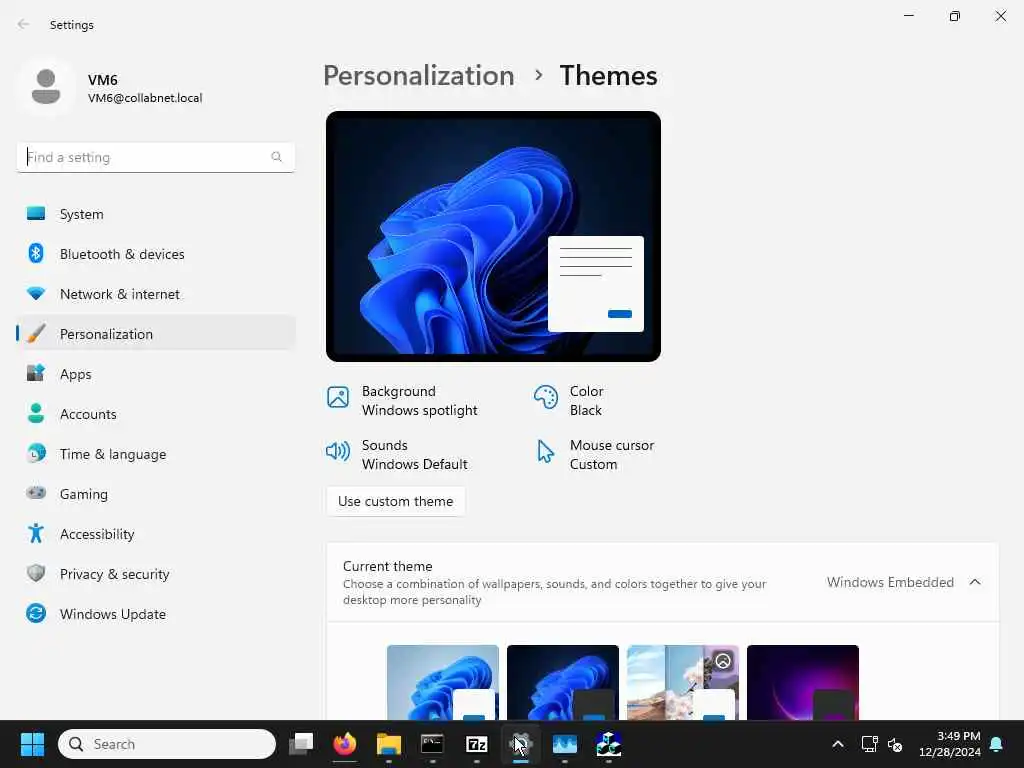The image size is (1024, 768).
Task: Click the VM6@collabnet.local account email
Action: pos(145,98)
